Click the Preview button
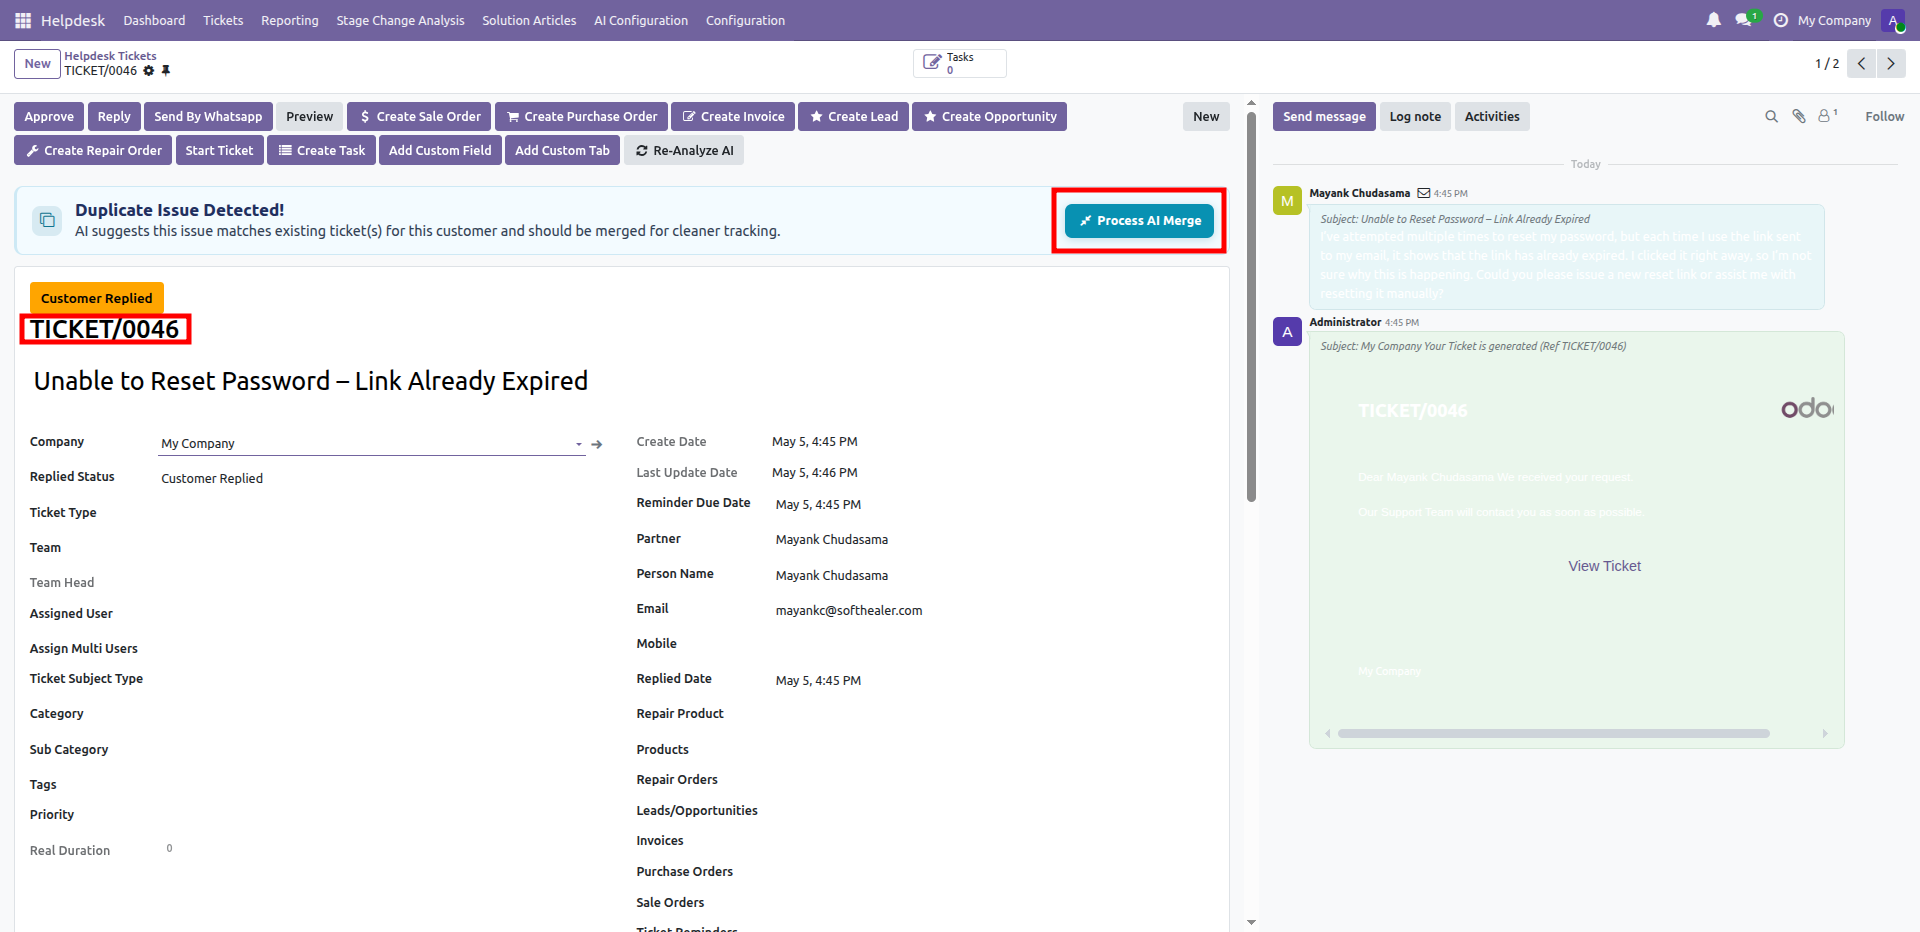The width and height of the screenshot is (1920, 932). click(x=309, y=117)
